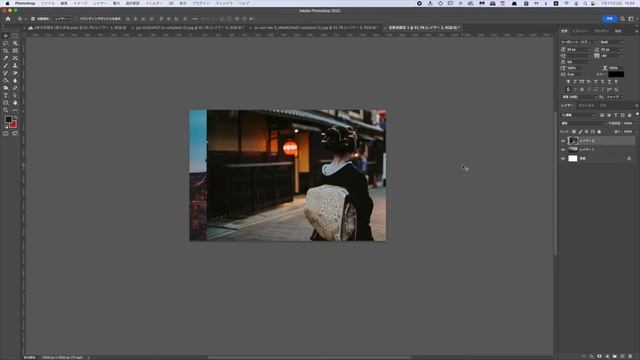Image resolution: width=640 pixels, height=360 pixels.
Task: Hide the 背景 background layer
Action: 563,158
